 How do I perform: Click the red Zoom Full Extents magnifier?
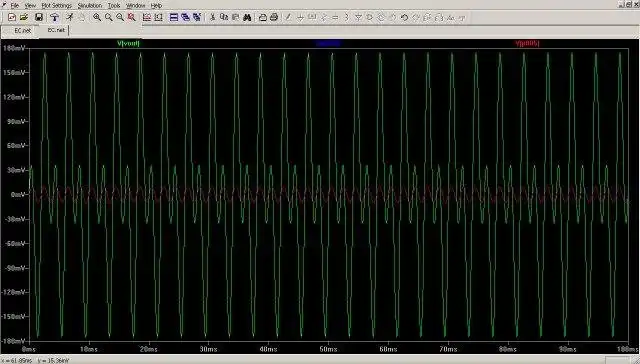click(x=131, y=17)
